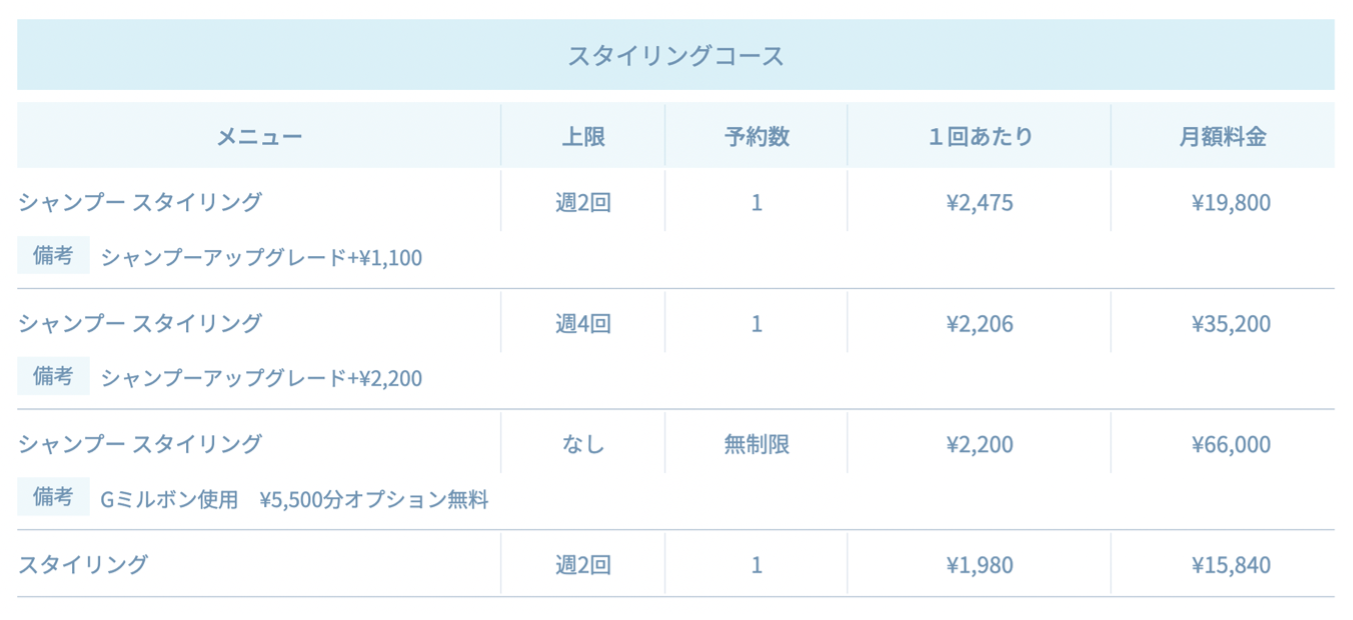The height and width of the screenshot is (620, 1353).
Task: Select the 月額料金 column header
Action: point(1222,137)
